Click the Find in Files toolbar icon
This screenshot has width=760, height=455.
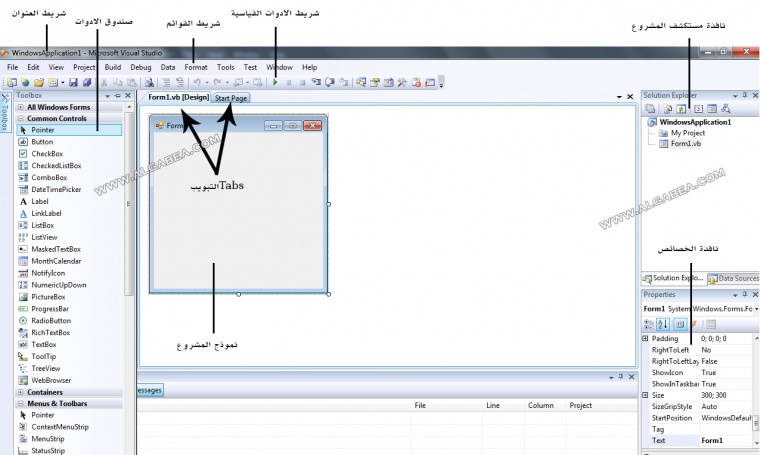(149, 82)
